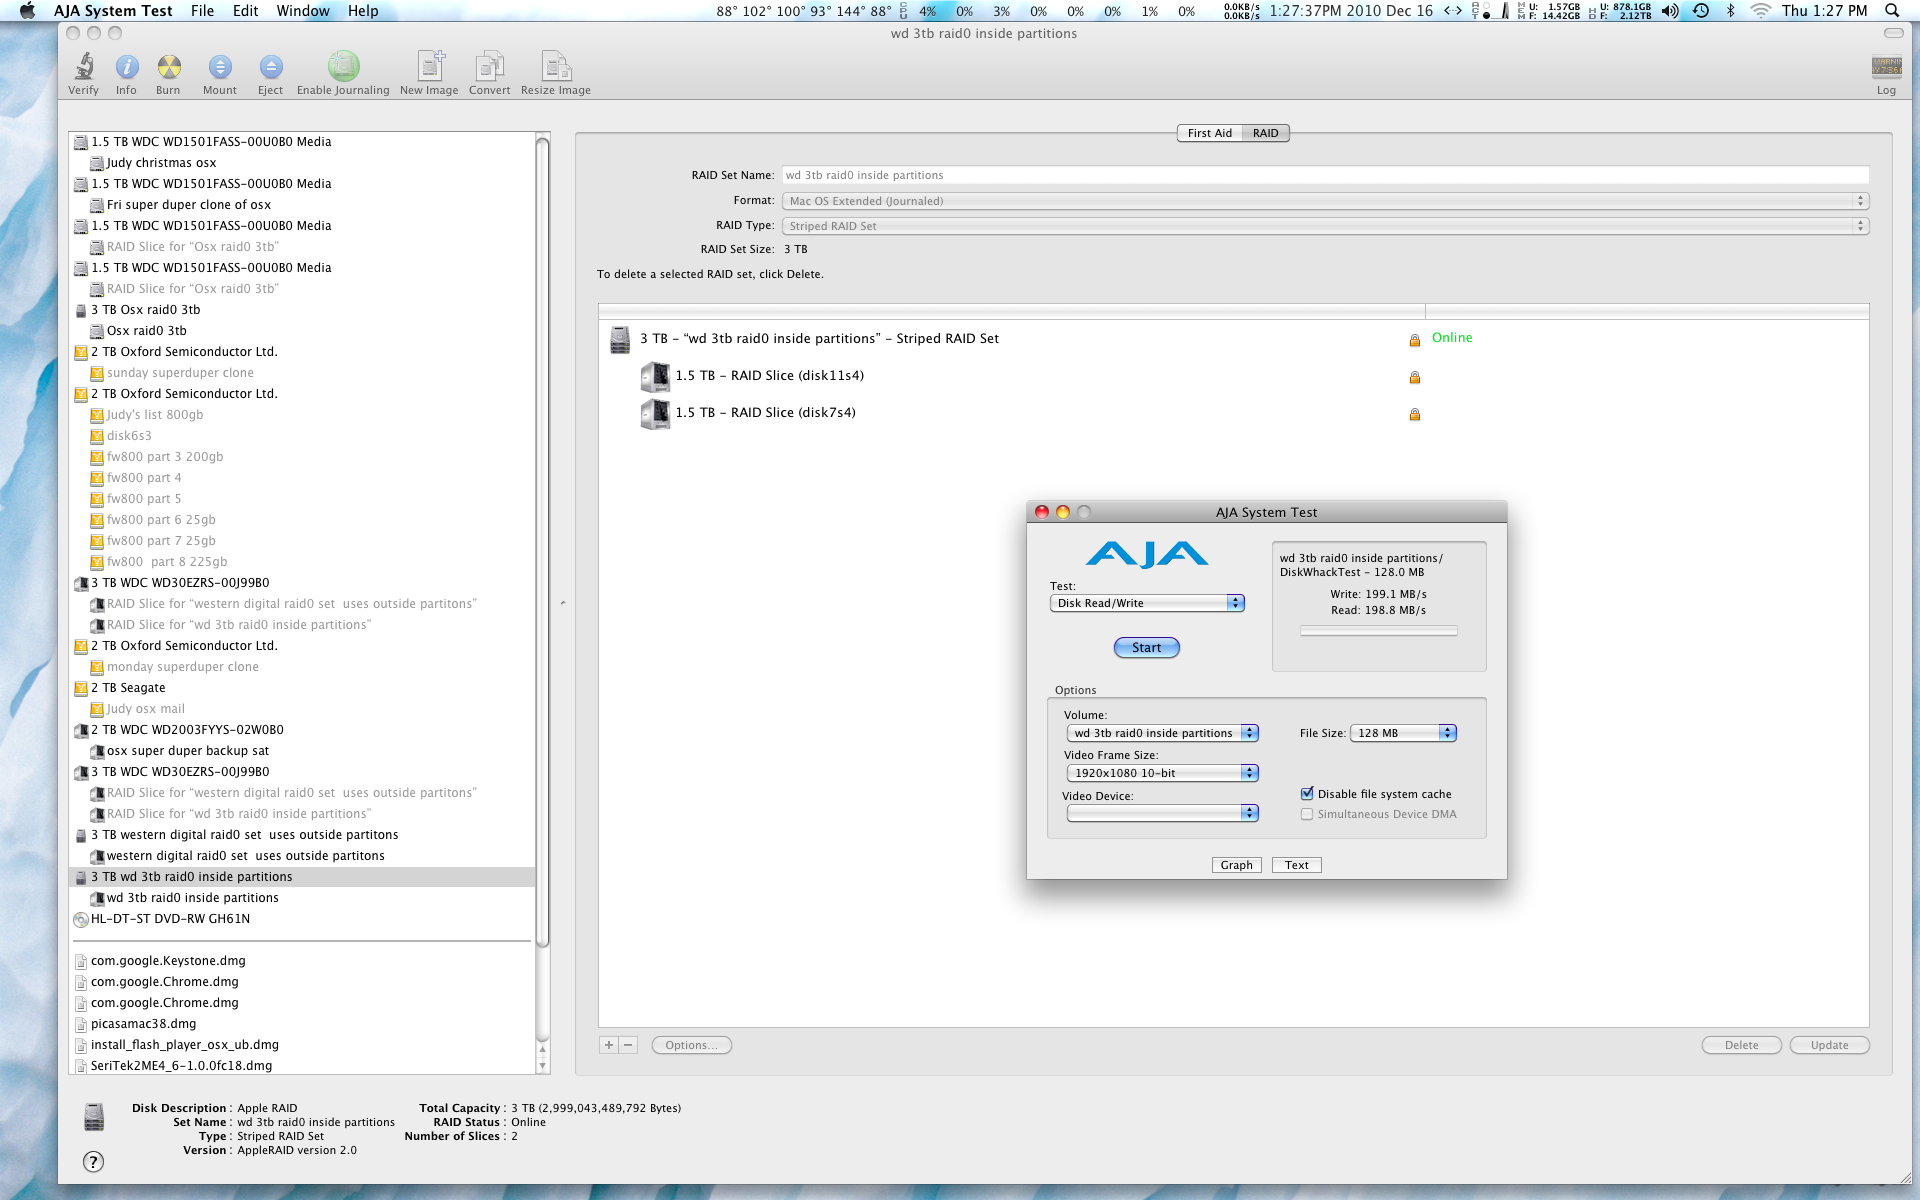Open the File Size dropdown
This screenshot has width=1920, height=1200.
[x=1403, y=733]
